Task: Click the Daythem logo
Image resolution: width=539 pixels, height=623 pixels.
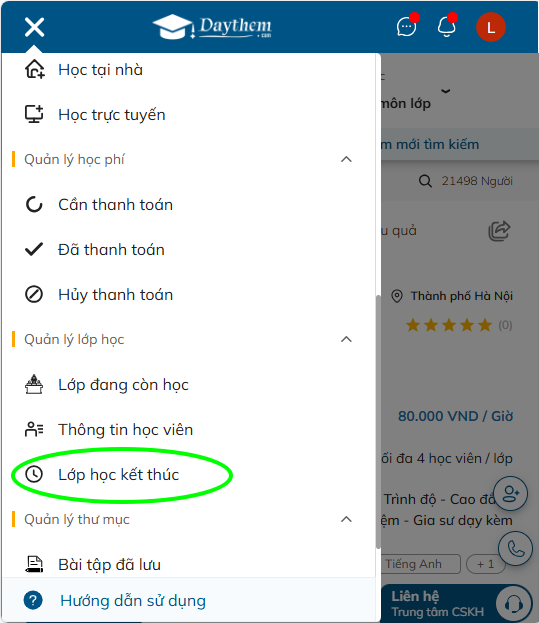Action: pos(213,27)
